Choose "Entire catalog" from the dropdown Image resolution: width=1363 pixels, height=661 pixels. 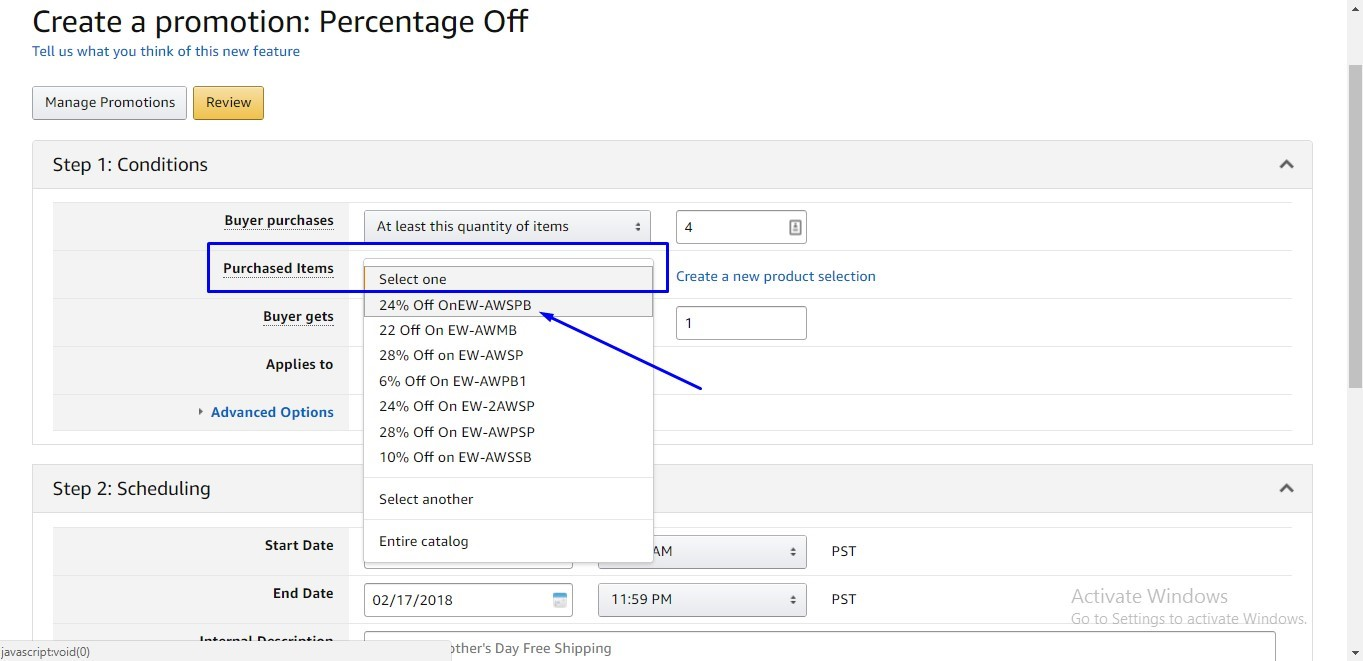(x=423, y=541)
